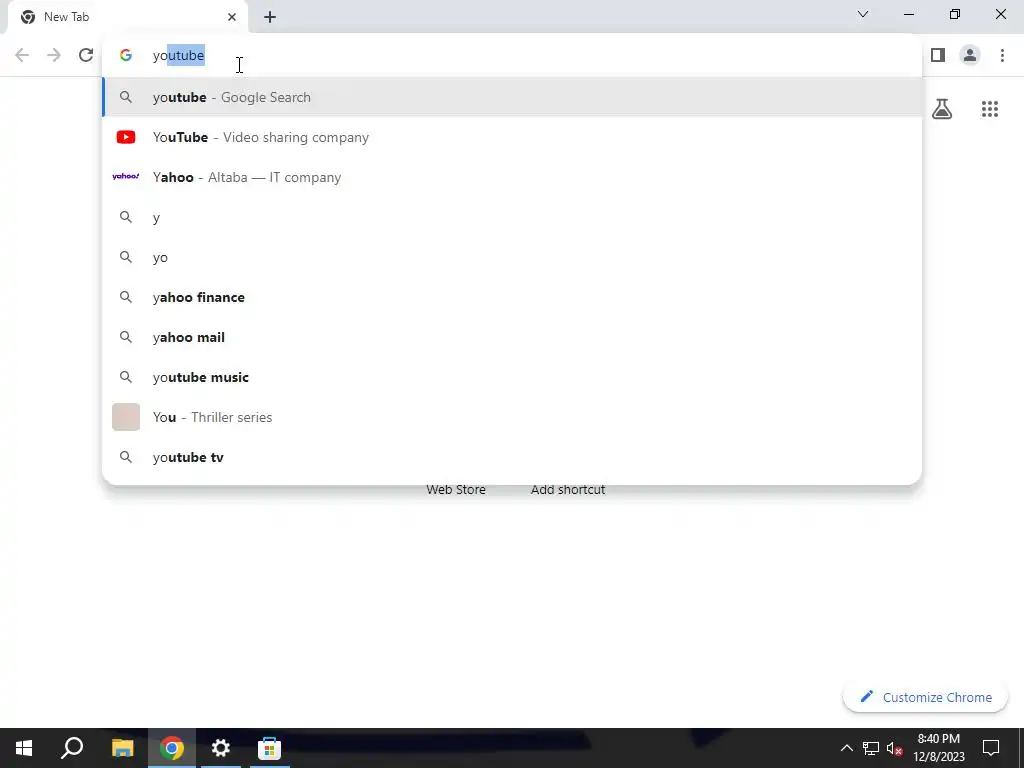Reload the current page
The width and height of the screenshot is (1024, 768).
click(86, 55)
